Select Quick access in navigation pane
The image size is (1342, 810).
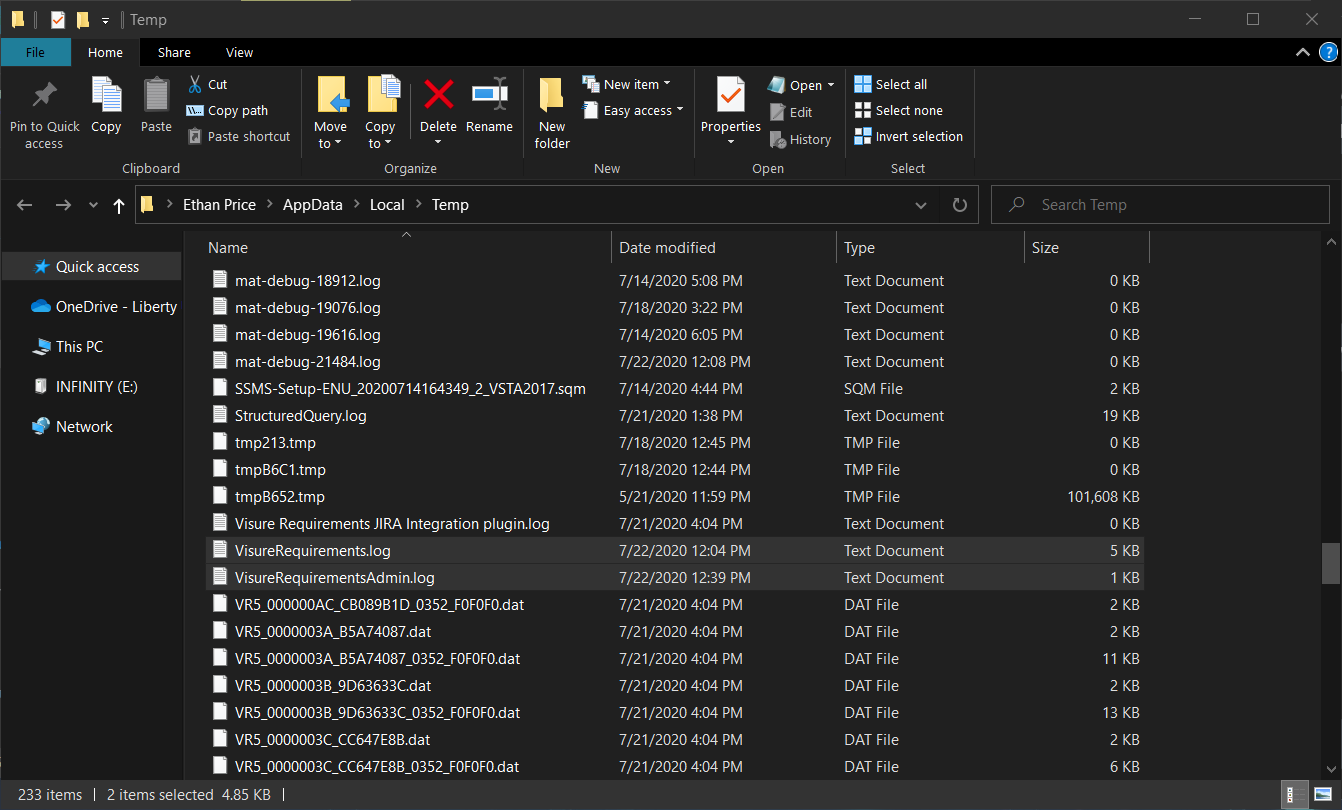(91, 267)
